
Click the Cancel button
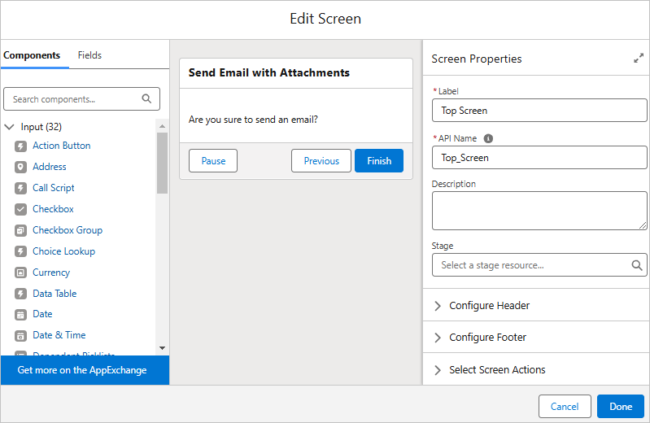point(565,406)
